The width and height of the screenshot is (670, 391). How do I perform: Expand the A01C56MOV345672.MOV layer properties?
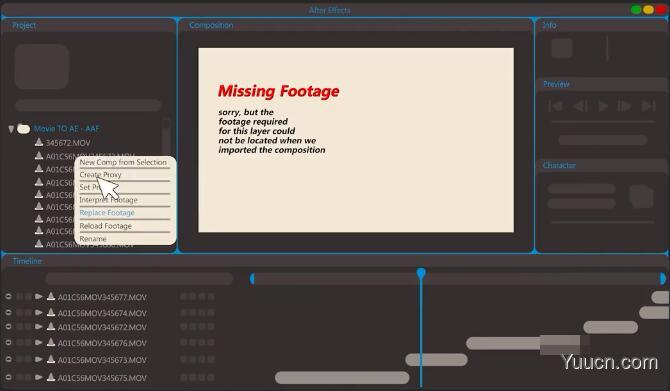coord(38,327)
